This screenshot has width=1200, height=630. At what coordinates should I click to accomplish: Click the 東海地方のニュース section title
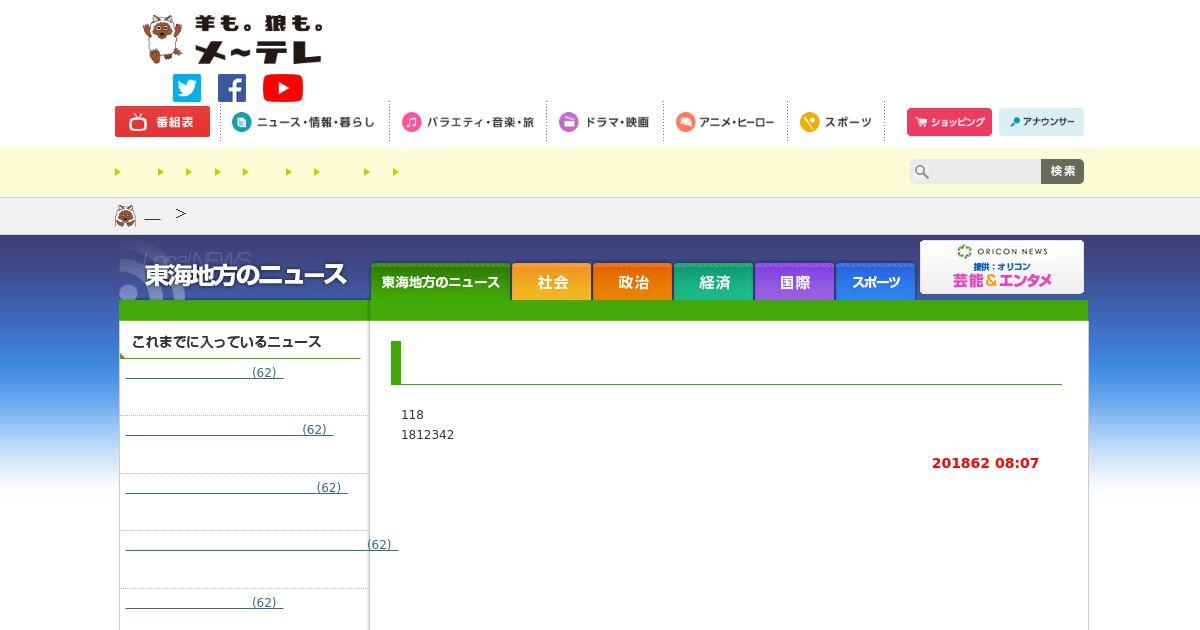pos(245,274)
